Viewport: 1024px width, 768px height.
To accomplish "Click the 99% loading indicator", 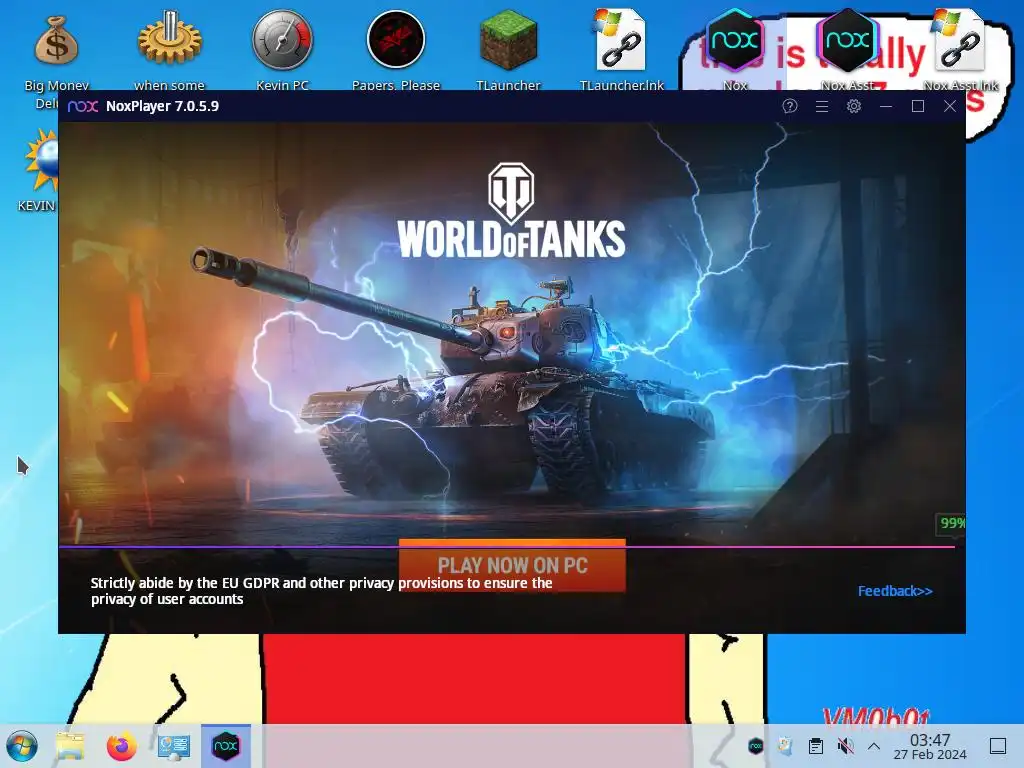I will (x=952, y=522).
